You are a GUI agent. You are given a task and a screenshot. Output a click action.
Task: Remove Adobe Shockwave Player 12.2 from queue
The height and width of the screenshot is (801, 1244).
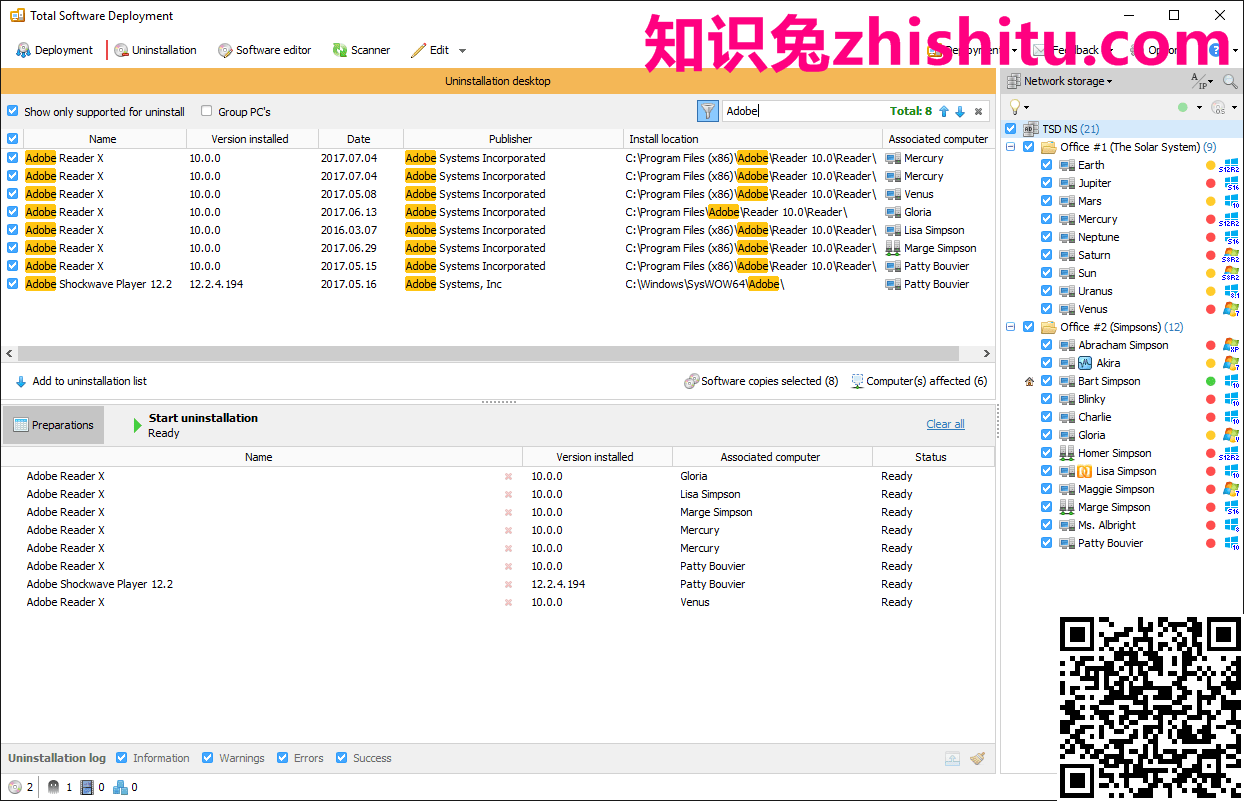508,584
